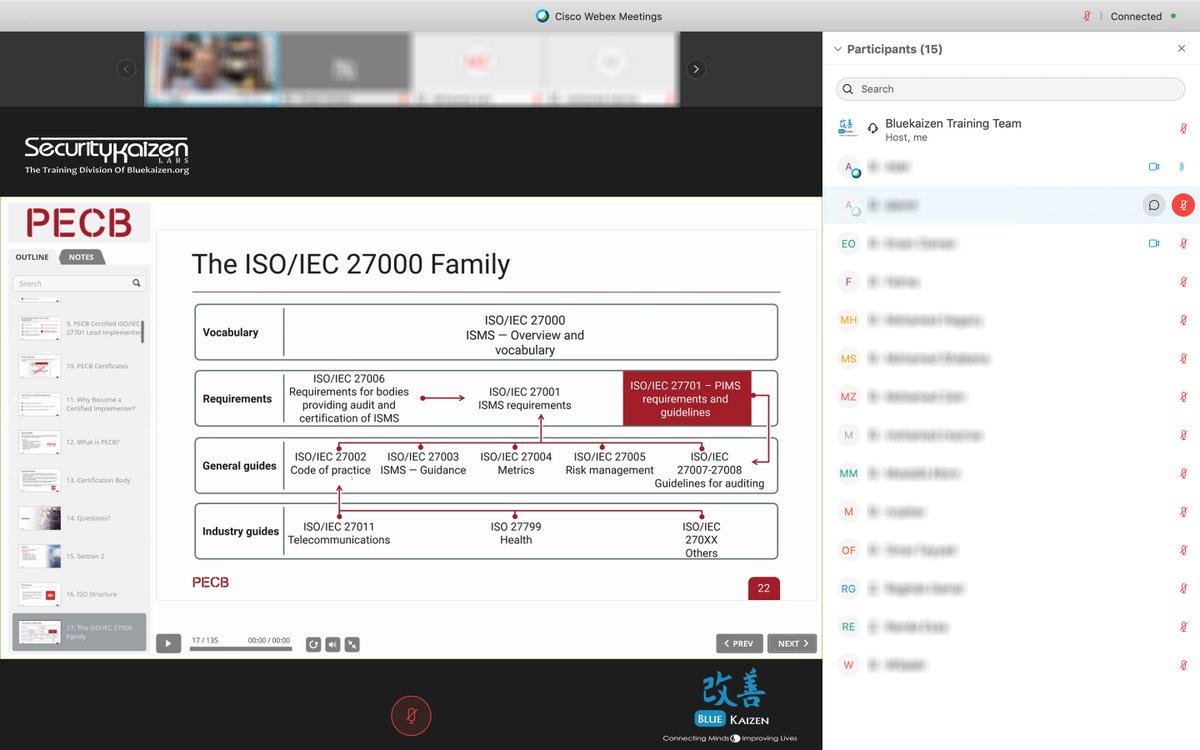Select the RG participant avatar

click(848, 588)
